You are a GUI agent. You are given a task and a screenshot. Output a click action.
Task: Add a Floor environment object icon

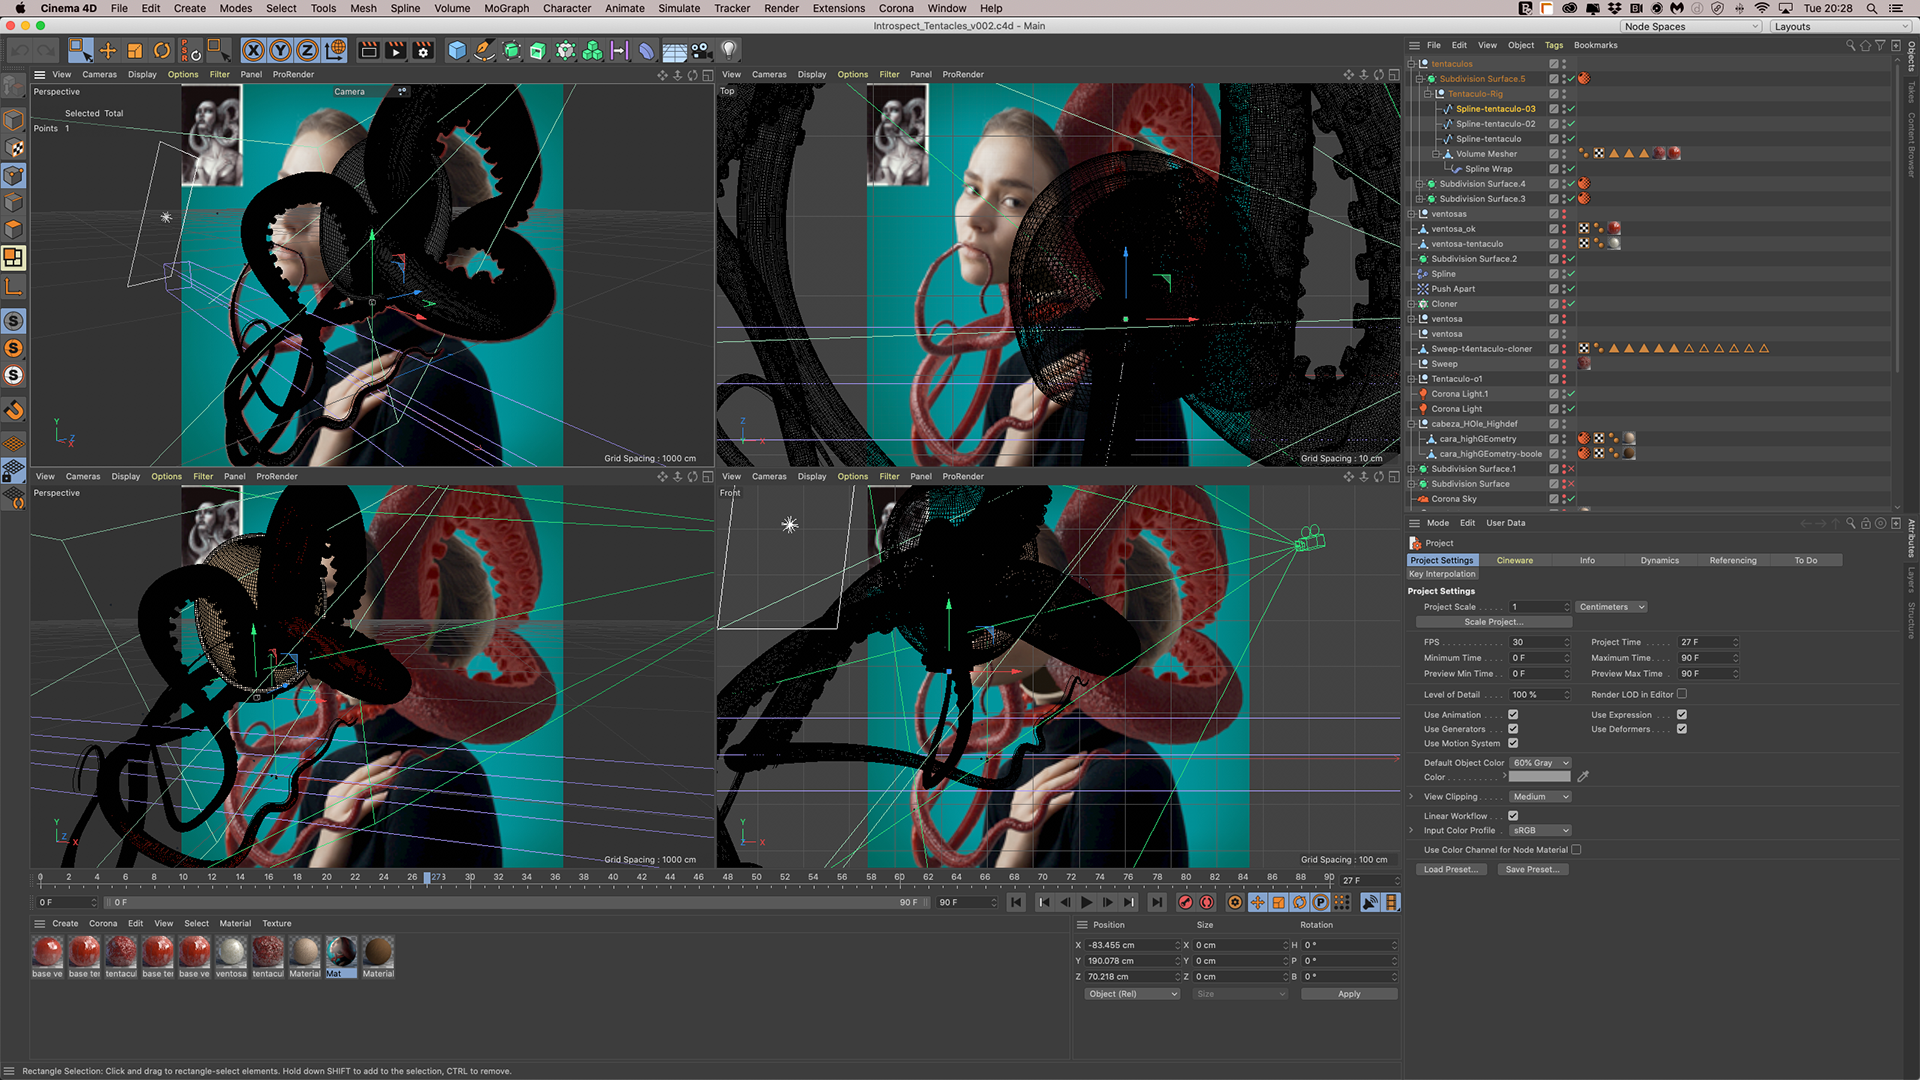[675, 50]
